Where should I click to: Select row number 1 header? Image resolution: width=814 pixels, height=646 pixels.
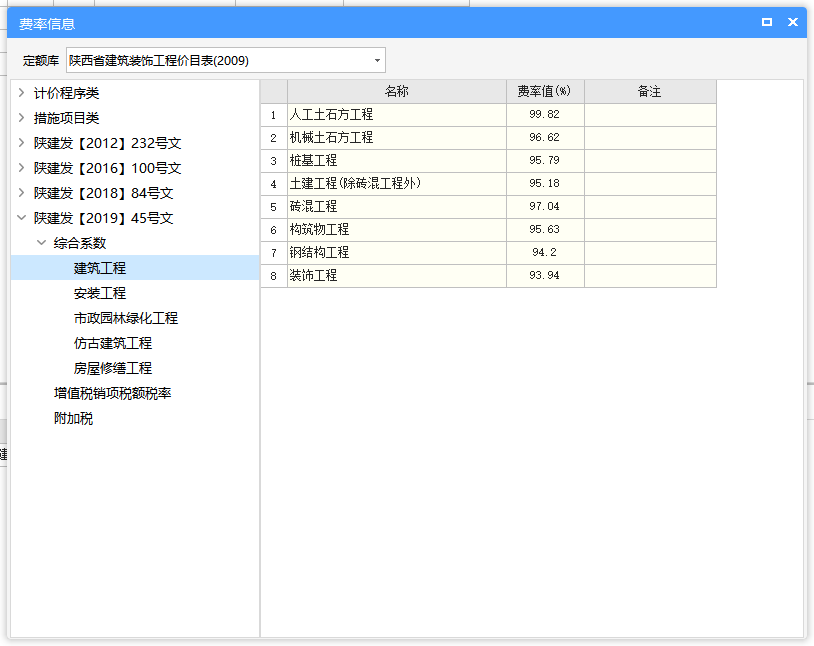point(274,114)
